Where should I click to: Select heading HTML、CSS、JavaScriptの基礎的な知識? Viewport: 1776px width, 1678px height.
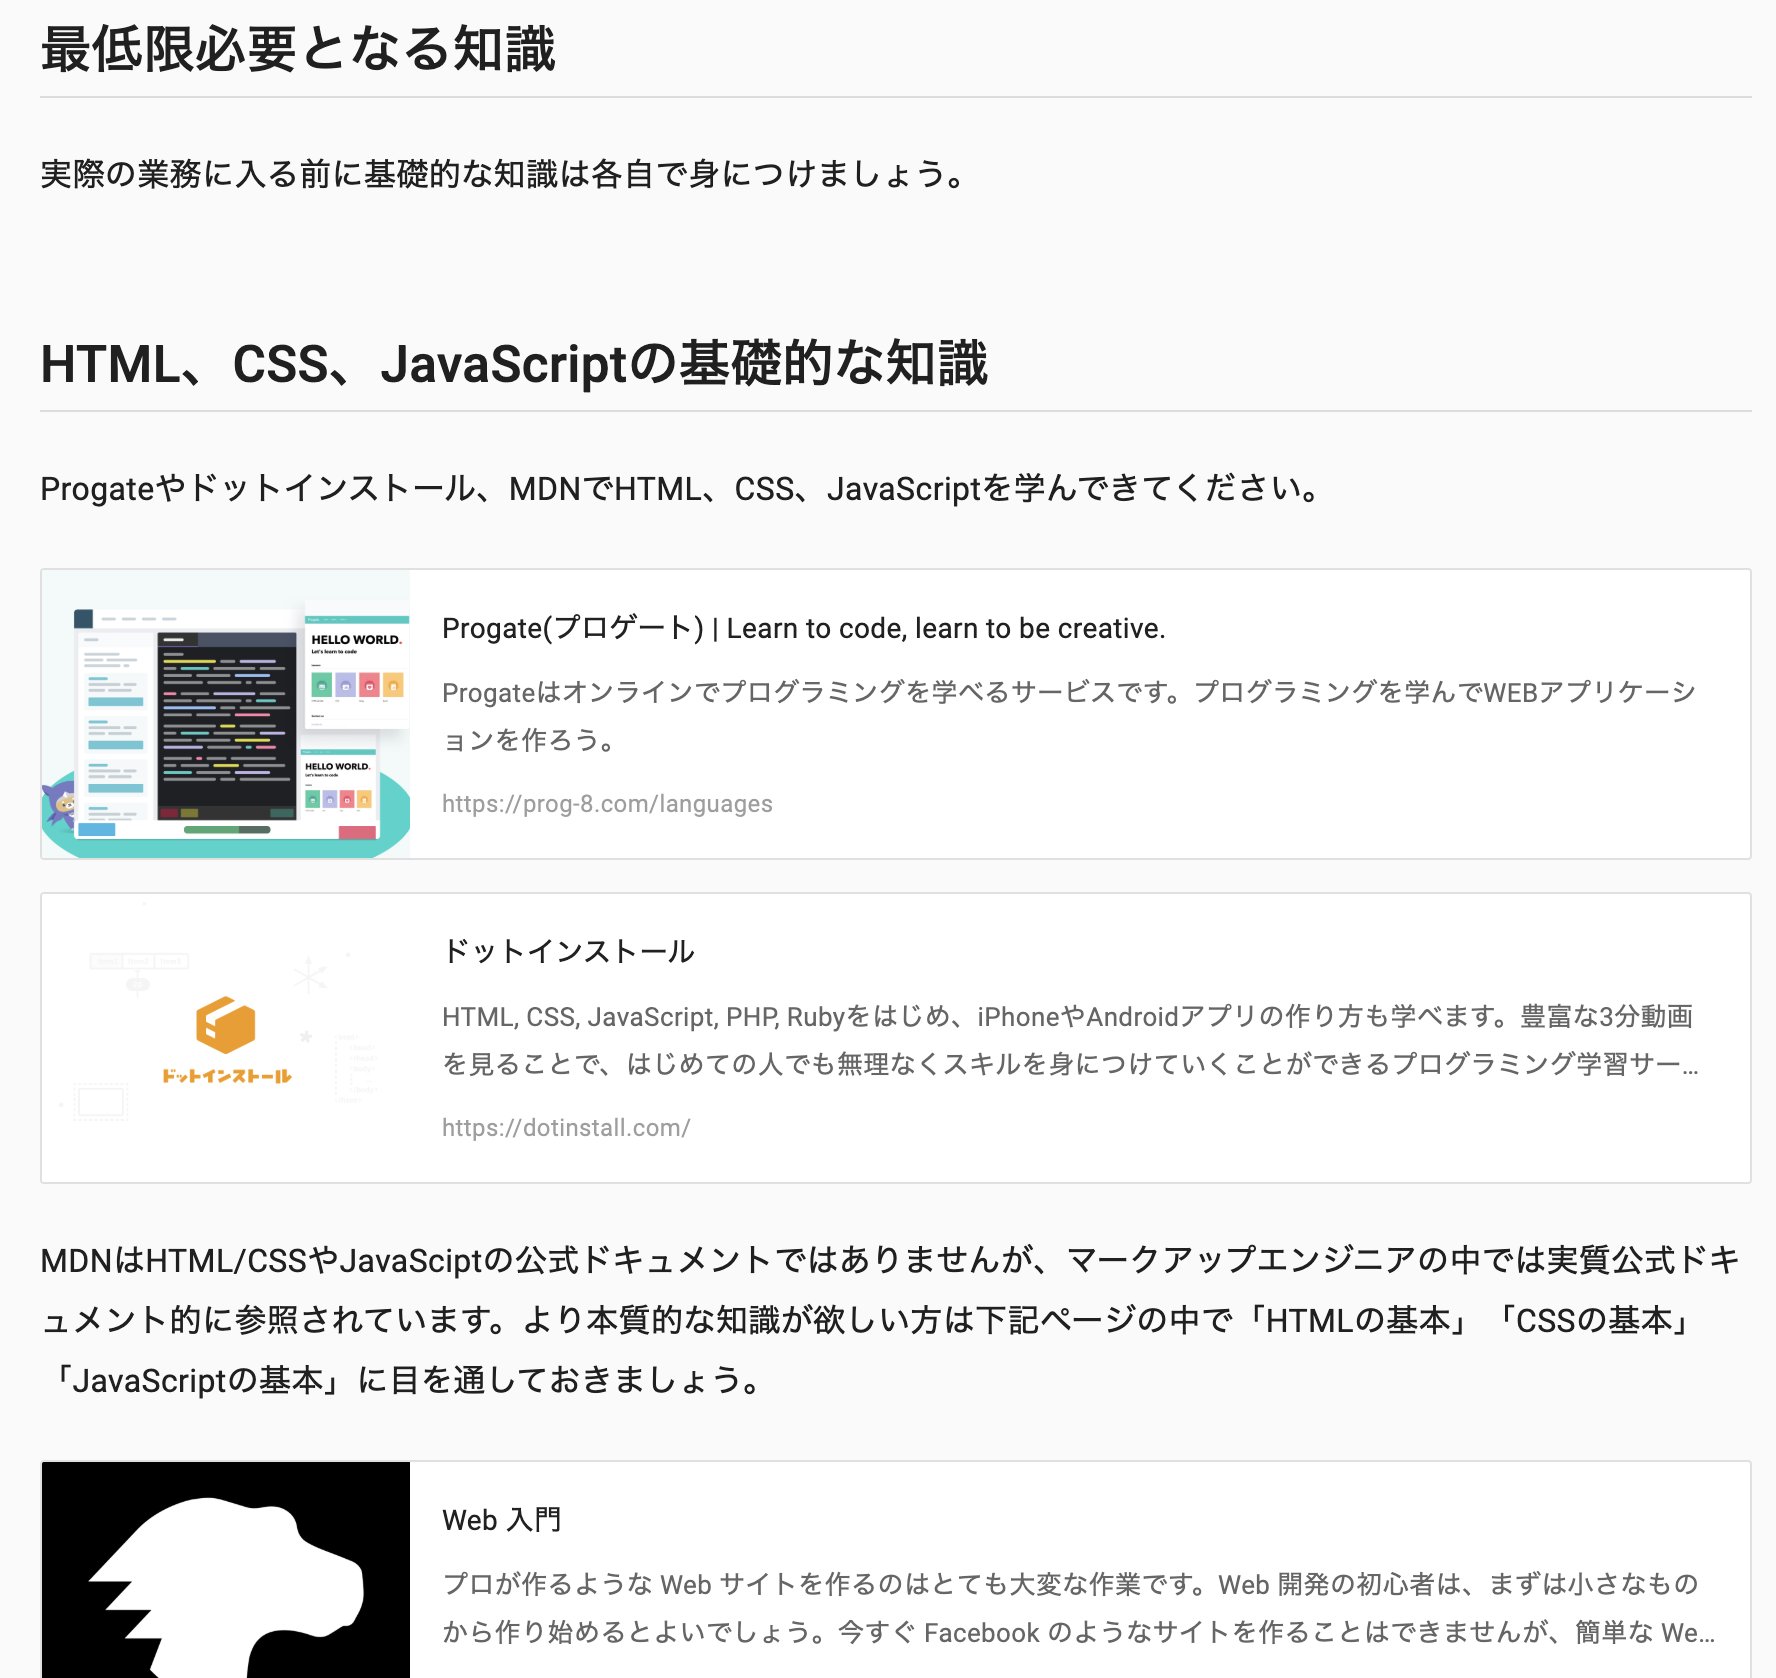(514, 363)
